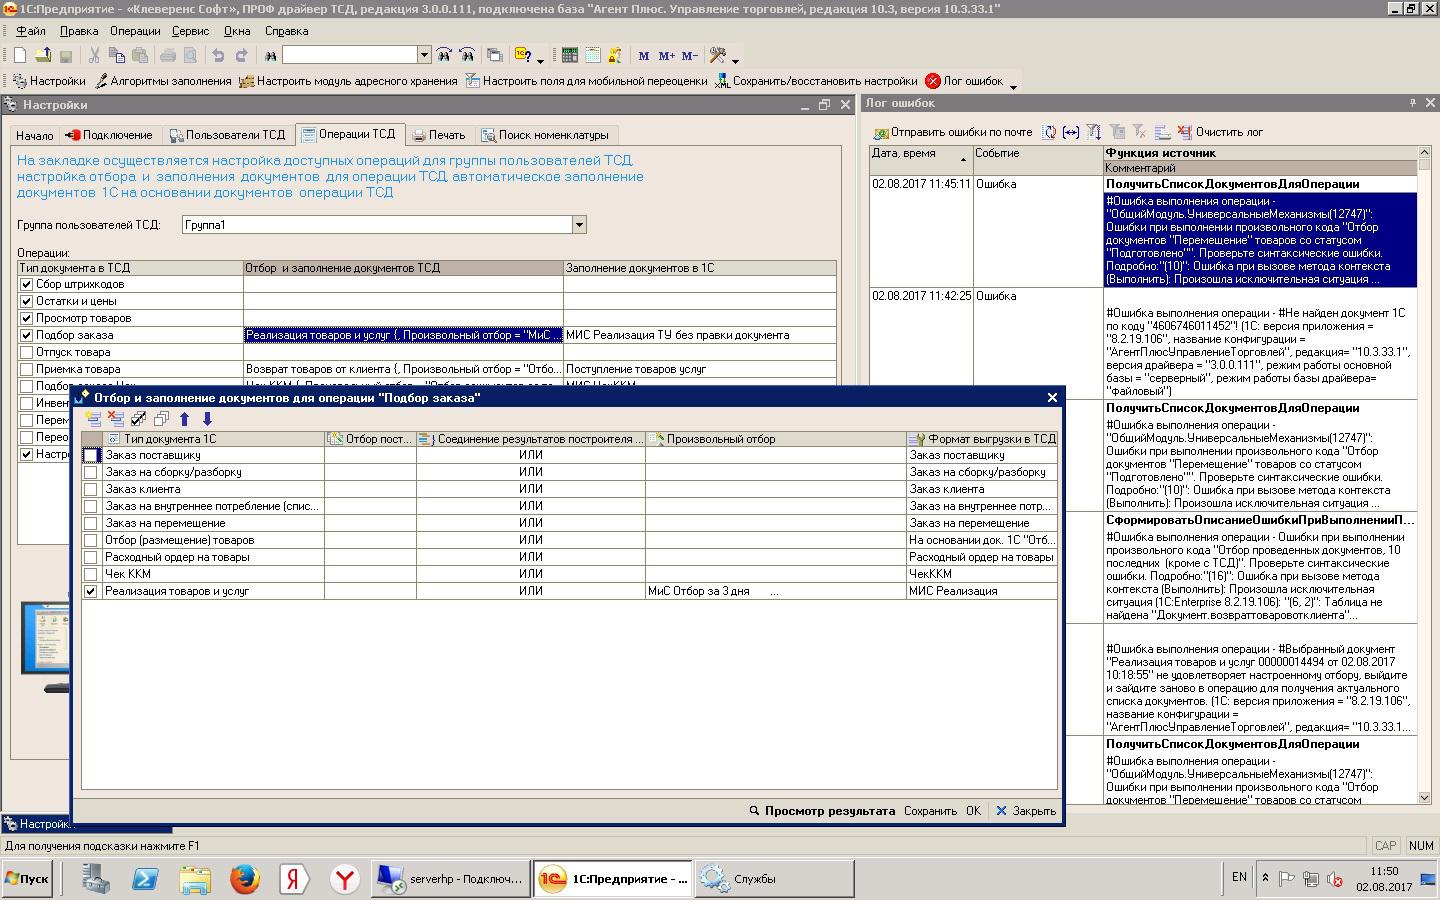Viewport: 1440px width, 900px height.
Task: Click the Очистить лог button
Action: click(1220, 132)
